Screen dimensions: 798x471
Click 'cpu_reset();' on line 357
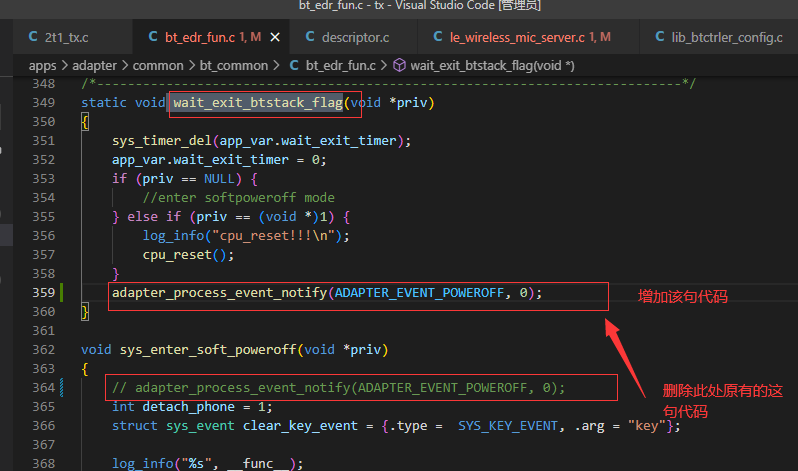pyautogui.click(x=188, y=255)
